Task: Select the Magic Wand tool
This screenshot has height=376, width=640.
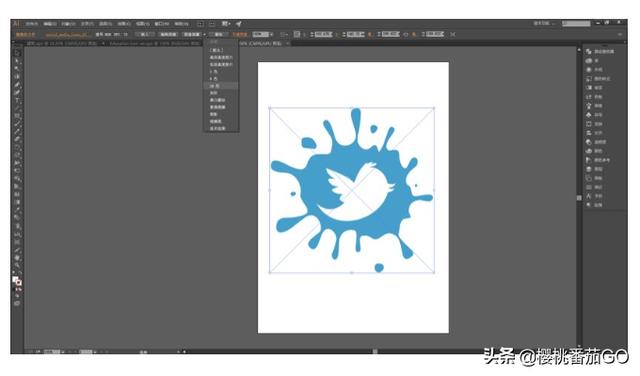Action: pyautogui.click(x=17, y=69)
